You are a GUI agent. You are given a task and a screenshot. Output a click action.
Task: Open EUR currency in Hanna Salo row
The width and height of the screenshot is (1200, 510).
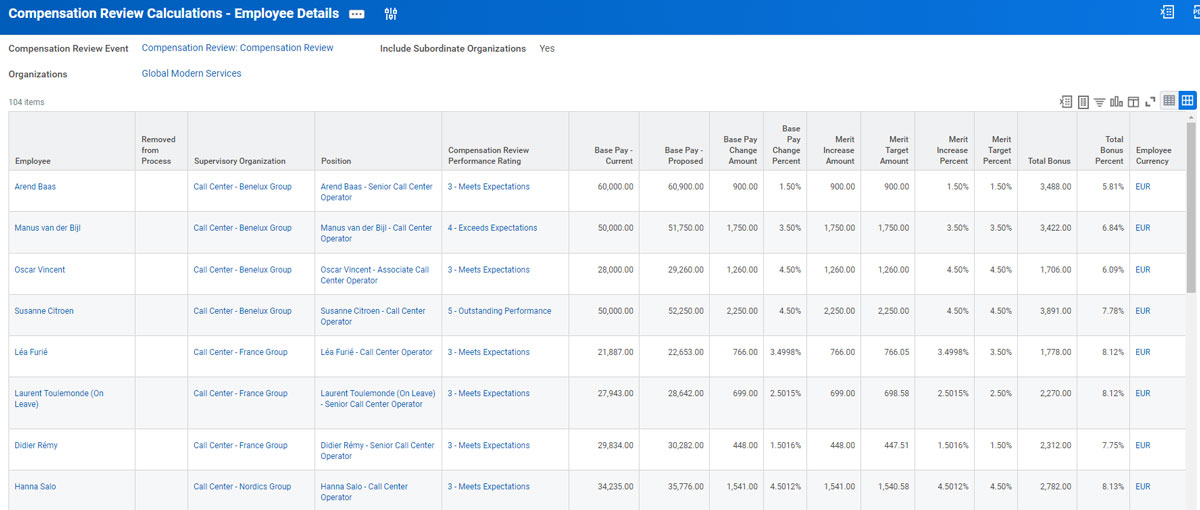click(1143, 487)
